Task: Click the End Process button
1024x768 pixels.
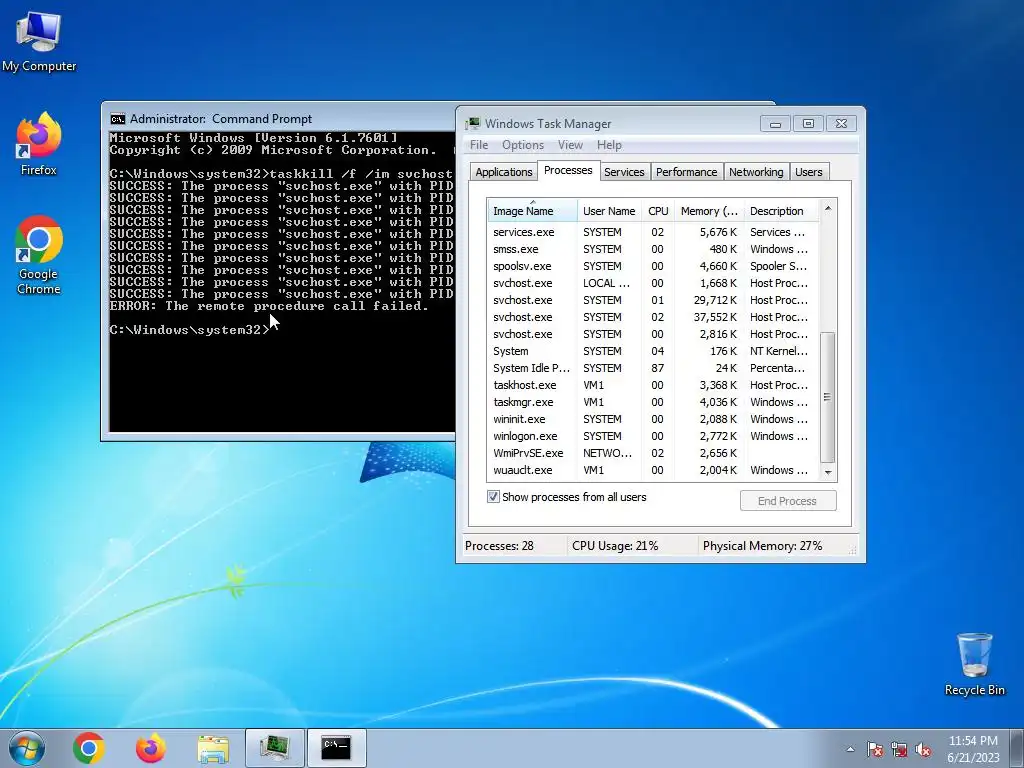Action: tap(788, 501)
